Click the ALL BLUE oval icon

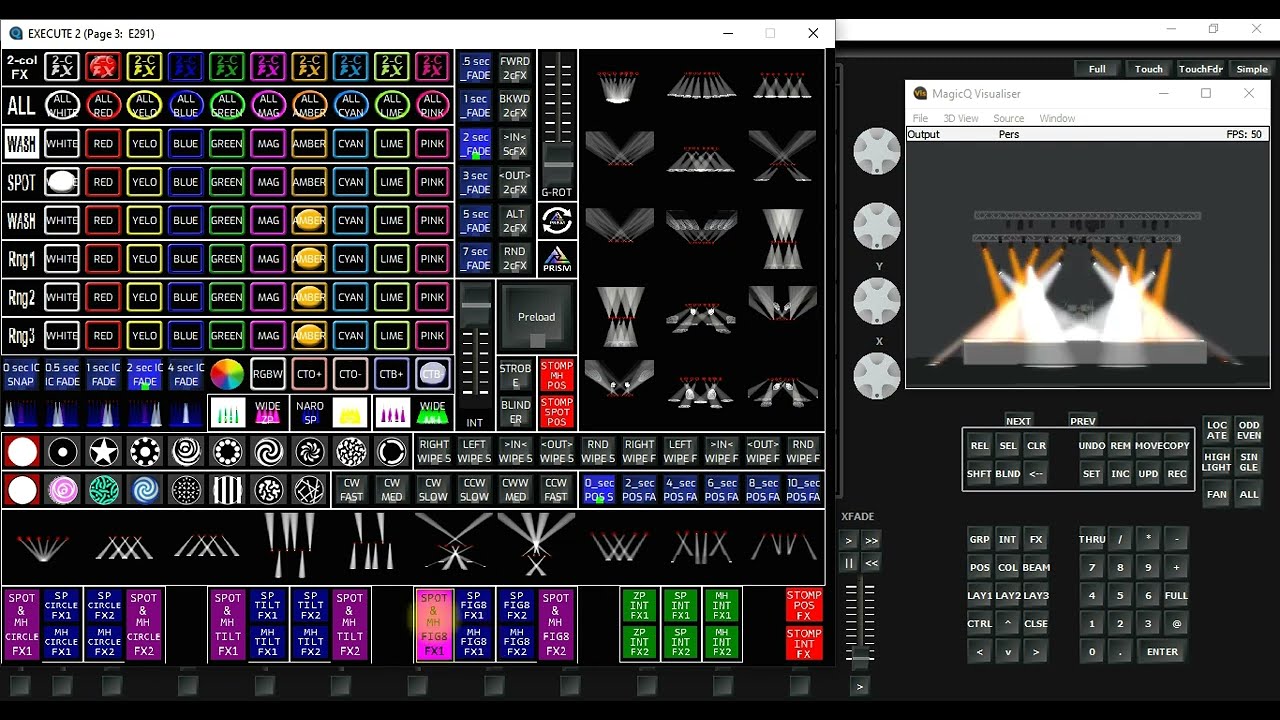(186, 105)
